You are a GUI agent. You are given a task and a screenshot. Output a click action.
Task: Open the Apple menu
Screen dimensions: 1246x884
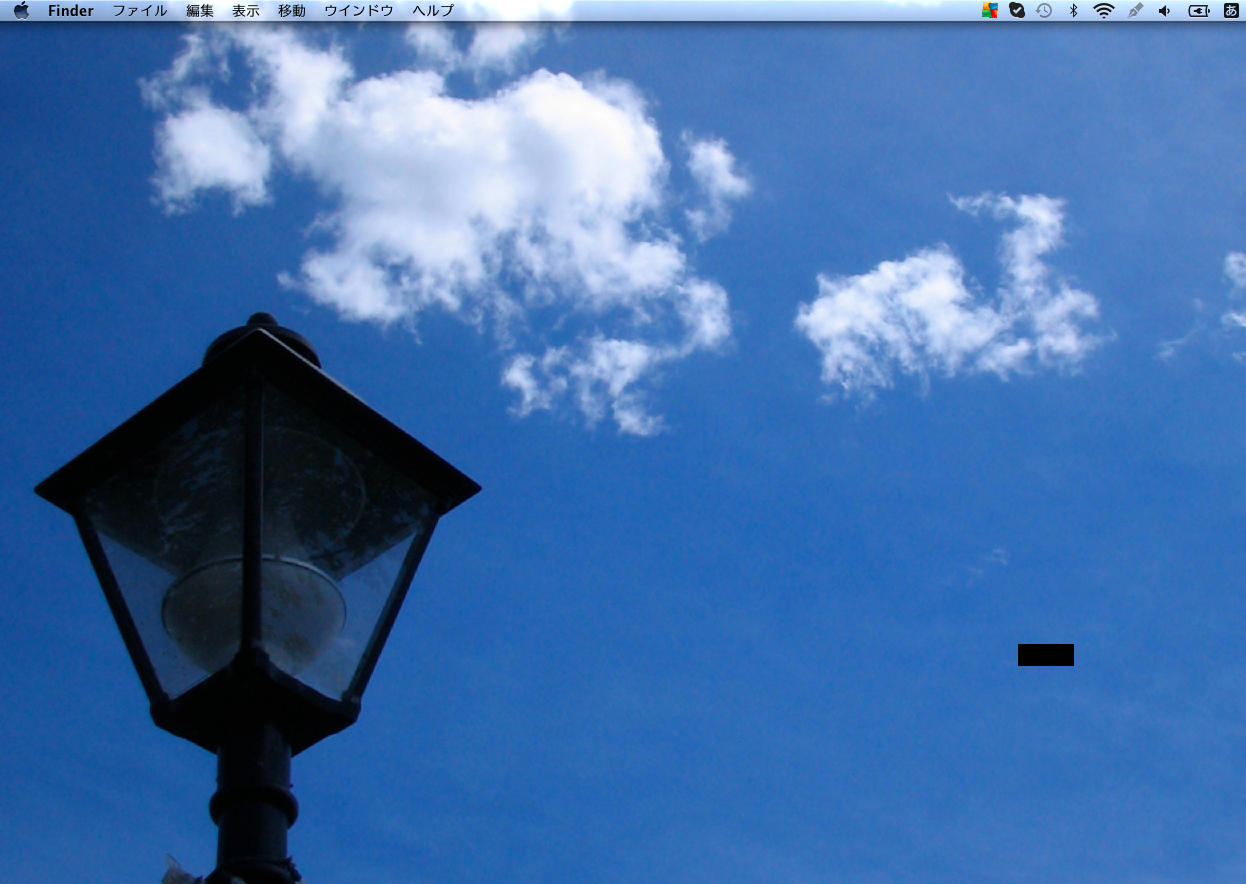21,11
